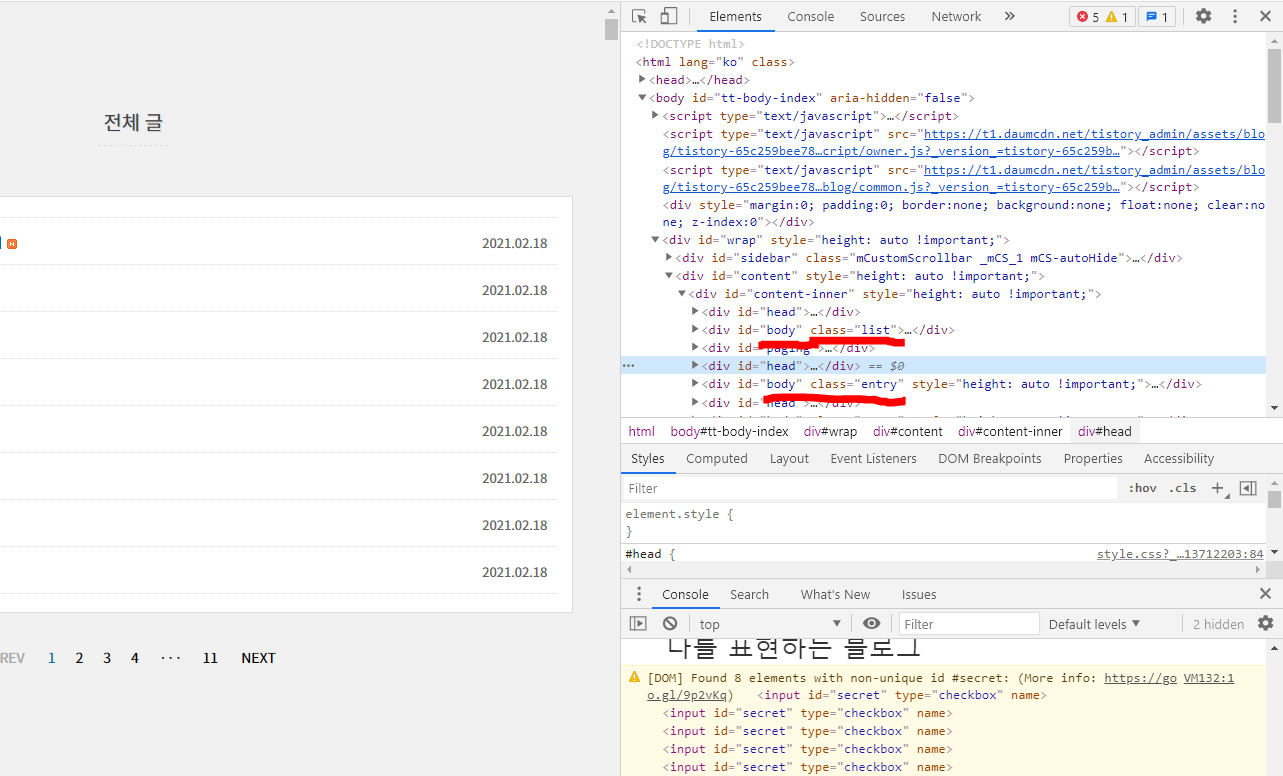Open the DevTools three-dot customize menu
This screenshot has height=776, width=1283.
coord(1235,16)
